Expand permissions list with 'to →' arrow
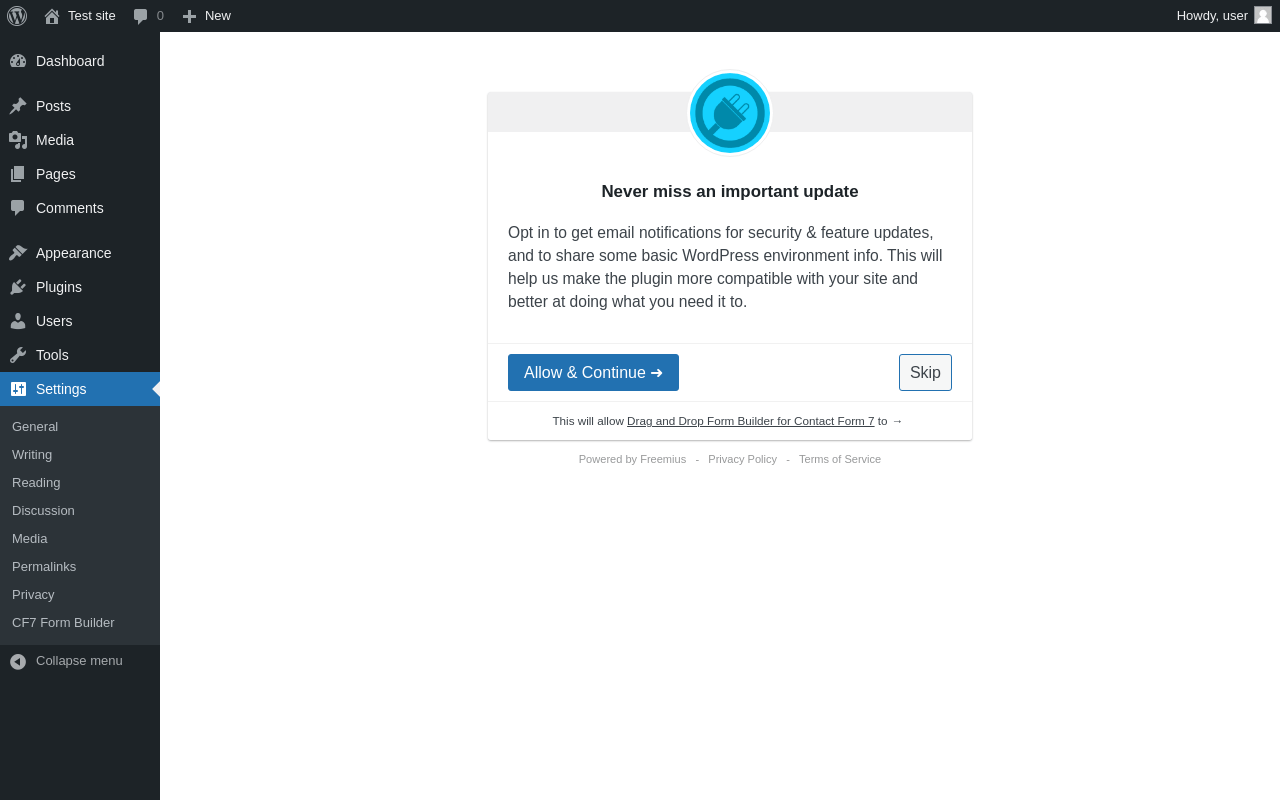Image resolution: width=1280 pixels, height=800 pixels. click(890, 421)
